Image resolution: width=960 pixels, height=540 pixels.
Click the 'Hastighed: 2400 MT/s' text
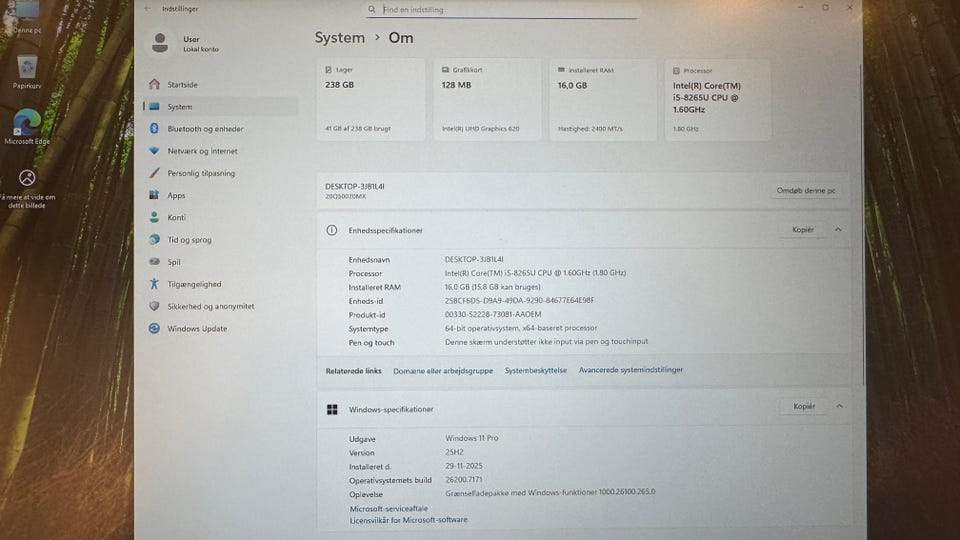point(590,129)
